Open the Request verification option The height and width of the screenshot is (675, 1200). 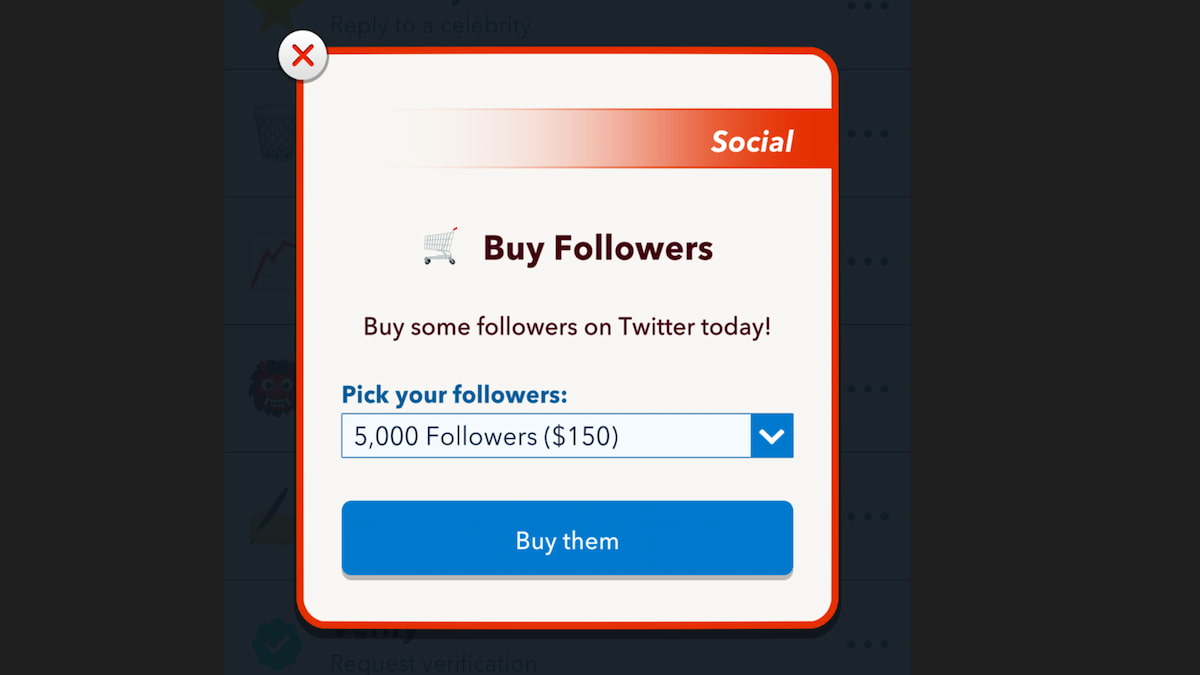pos(434,662)
